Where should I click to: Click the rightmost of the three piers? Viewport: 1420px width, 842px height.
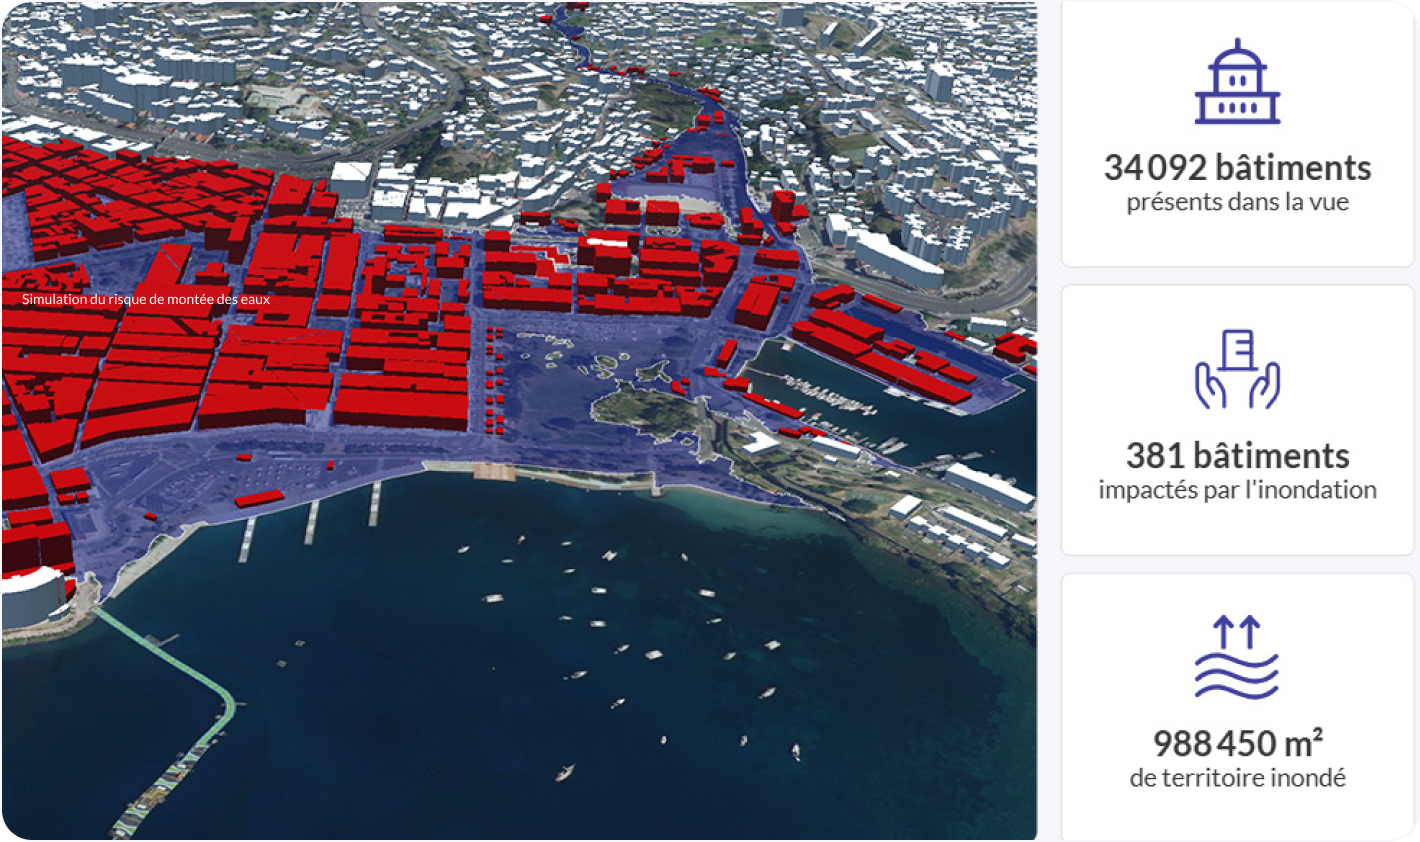pyautogui.click(x=375, y=503)
